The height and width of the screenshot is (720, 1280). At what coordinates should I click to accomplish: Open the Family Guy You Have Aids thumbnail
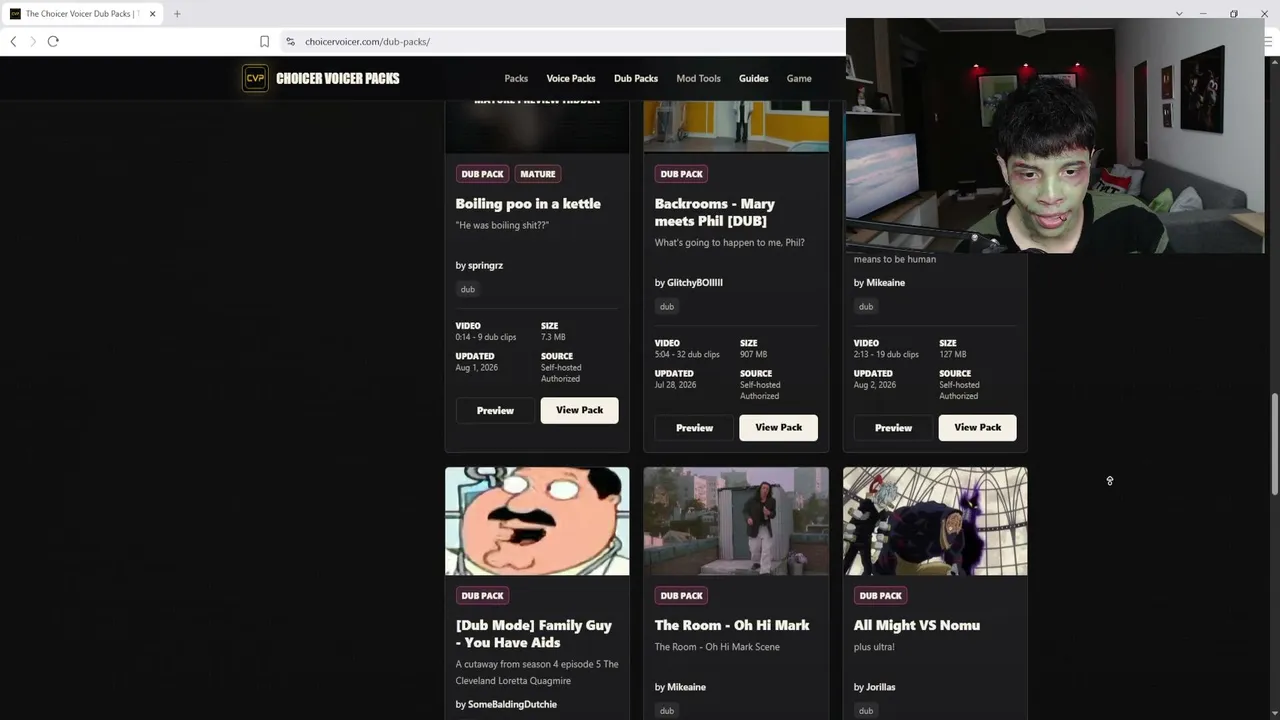pos(537,521)
